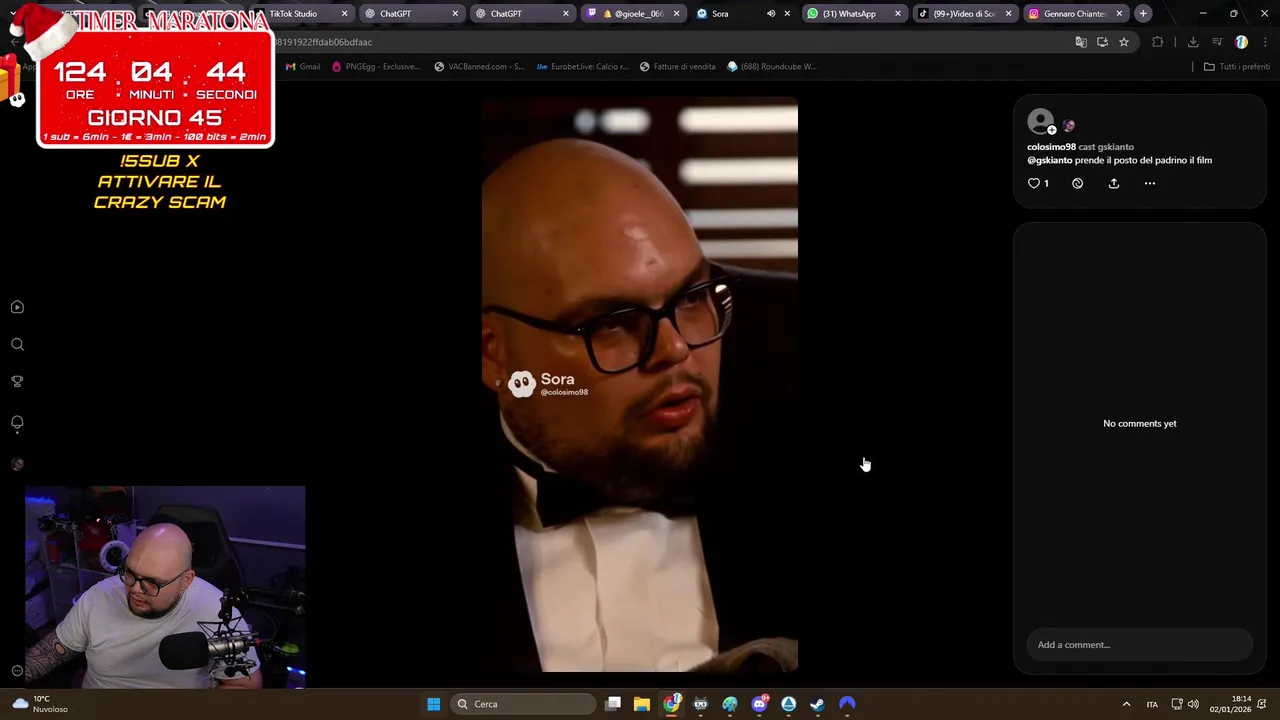Viewport: 1280px width, 720px height.
Task: Share the video using the upload icon
Action: pos(1113,183)
